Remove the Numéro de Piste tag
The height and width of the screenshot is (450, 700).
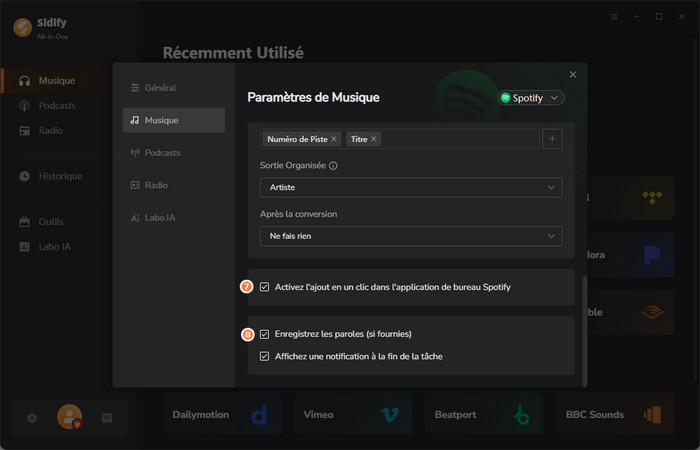334,139
